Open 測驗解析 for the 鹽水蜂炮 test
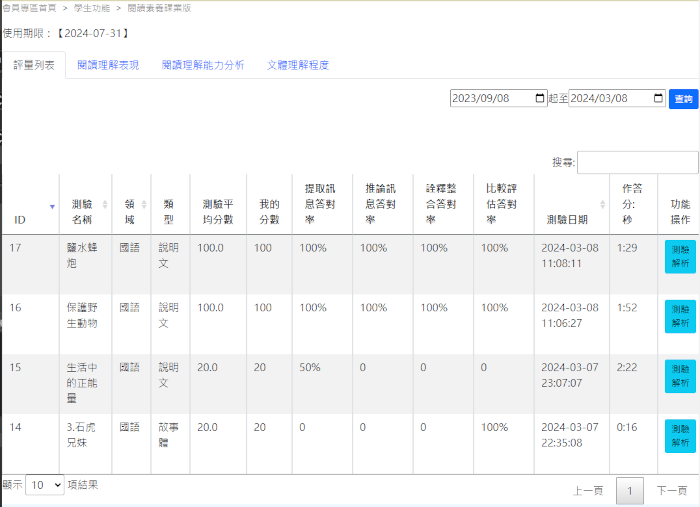 [x=680, y=257]
